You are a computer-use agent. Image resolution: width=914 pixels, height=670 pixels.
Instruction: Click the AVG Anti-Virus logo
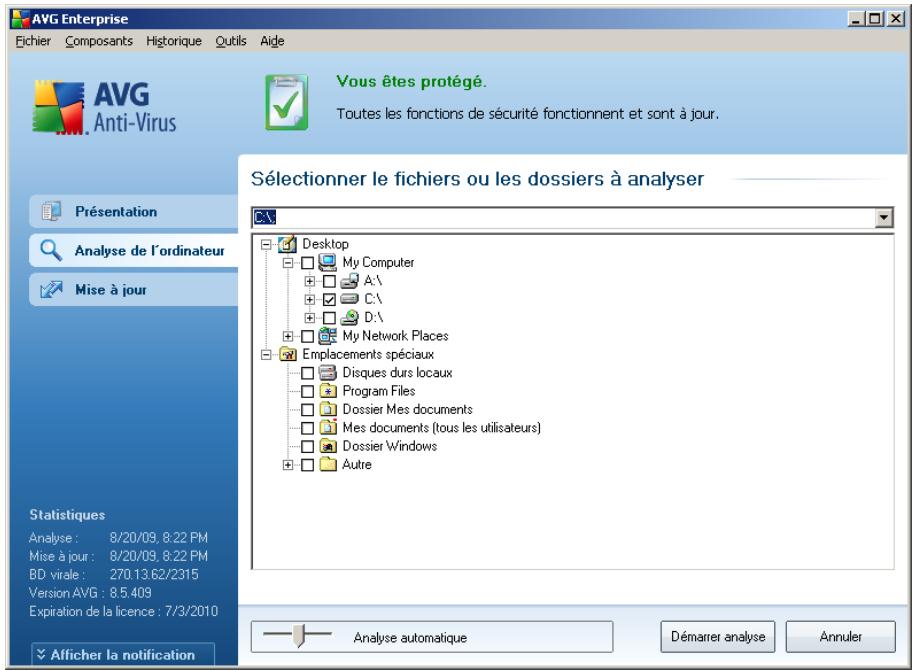pyautogui.click(x=104, y=108)
